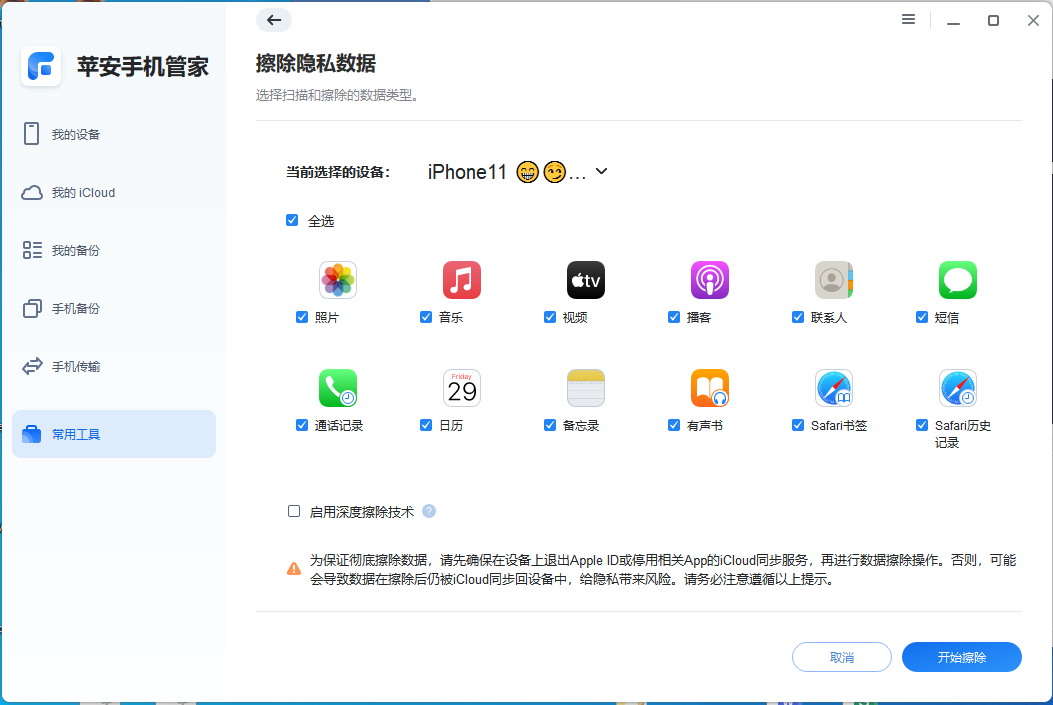
Task: Select the Photos (照片) app icon
Action: 337,280
